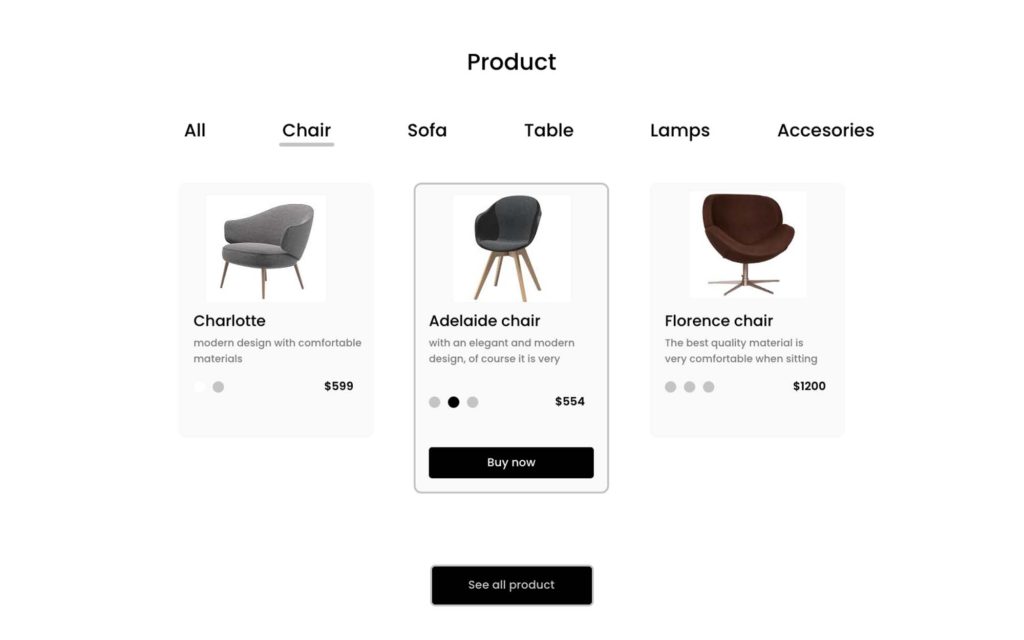1024x640 pixels.
Task: Choose the black color swatch on Adelaide chair
Action: [453, 402]
